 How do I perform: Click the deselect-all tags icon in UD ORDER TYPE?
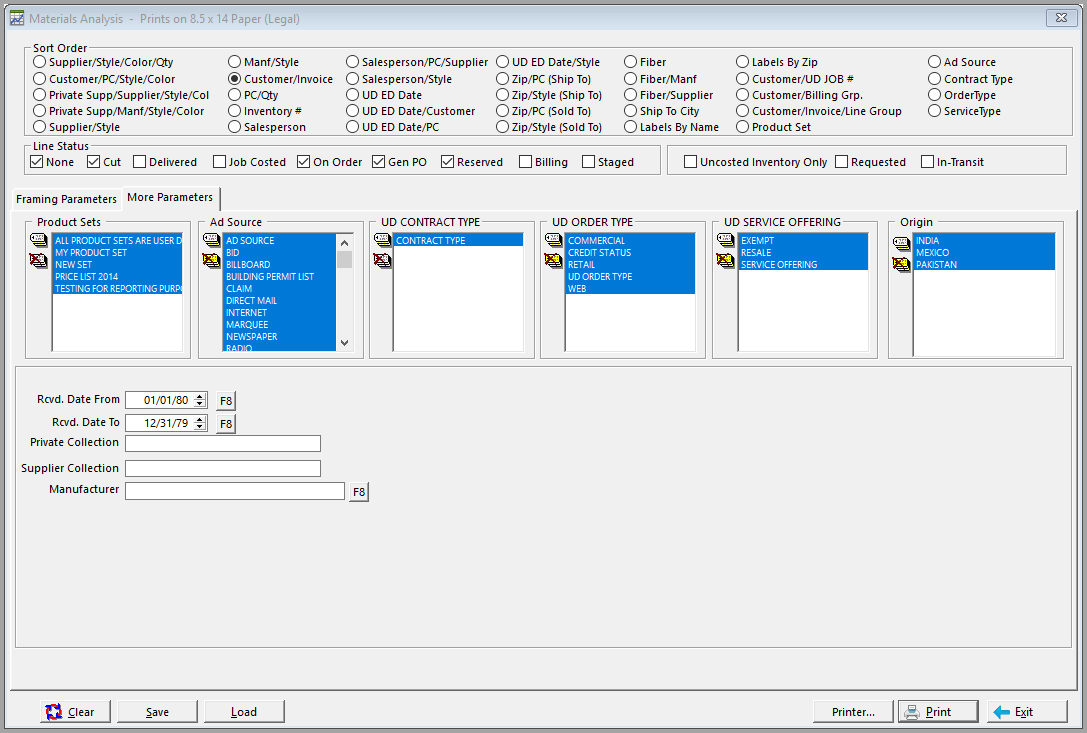[554, 261]
